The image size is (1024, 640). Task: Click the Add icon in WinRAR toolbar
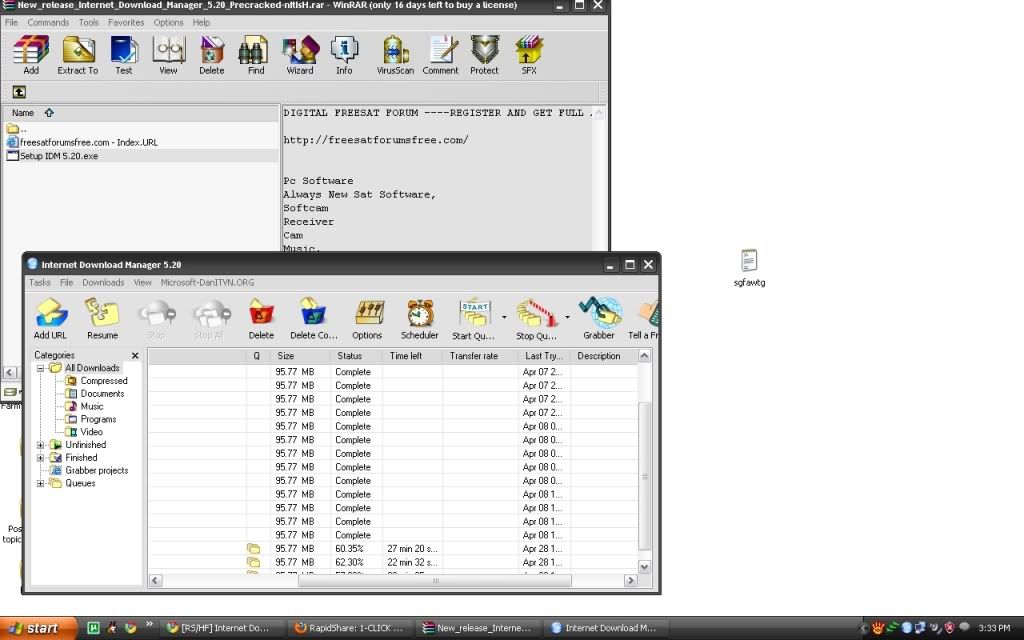click(x=31, y=55)
